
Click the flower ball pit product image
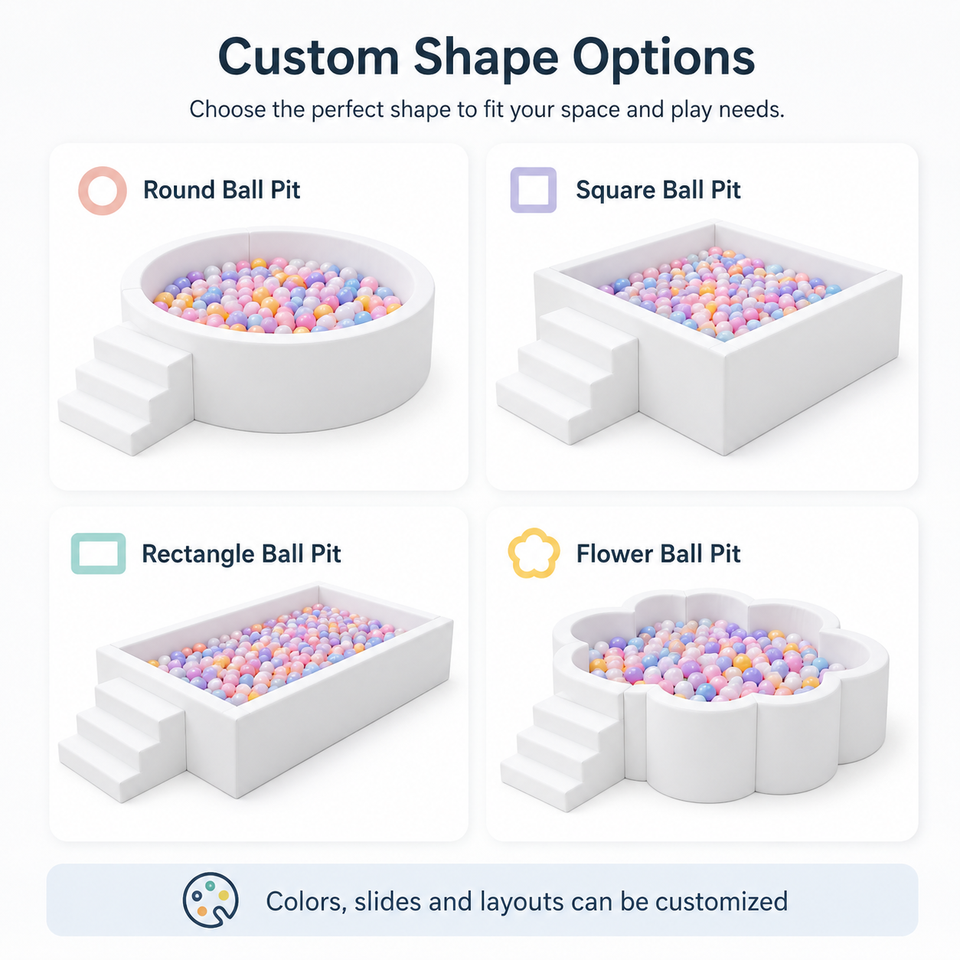pyautogui.click(x=695, y=701)
